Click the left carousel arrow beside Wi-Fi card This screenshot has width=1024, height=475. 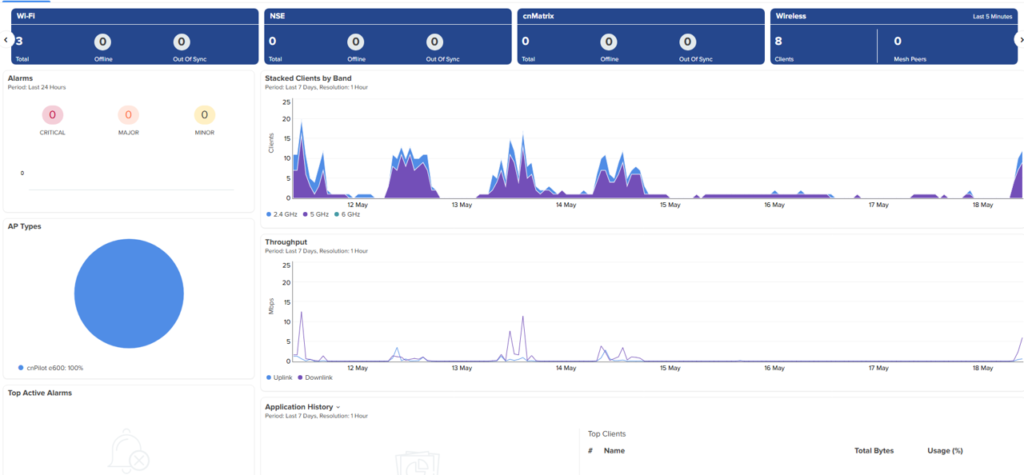pos(5,40)
